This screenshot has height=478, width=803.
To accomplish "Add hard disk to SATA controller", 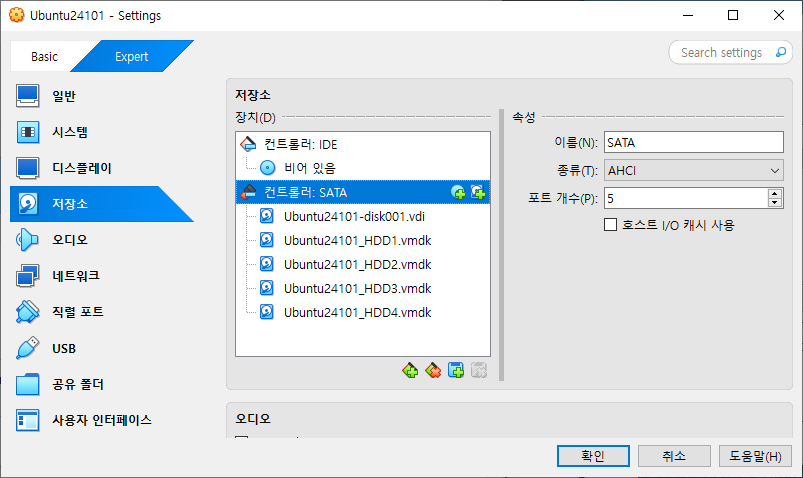I will click(x=478, y=193).
